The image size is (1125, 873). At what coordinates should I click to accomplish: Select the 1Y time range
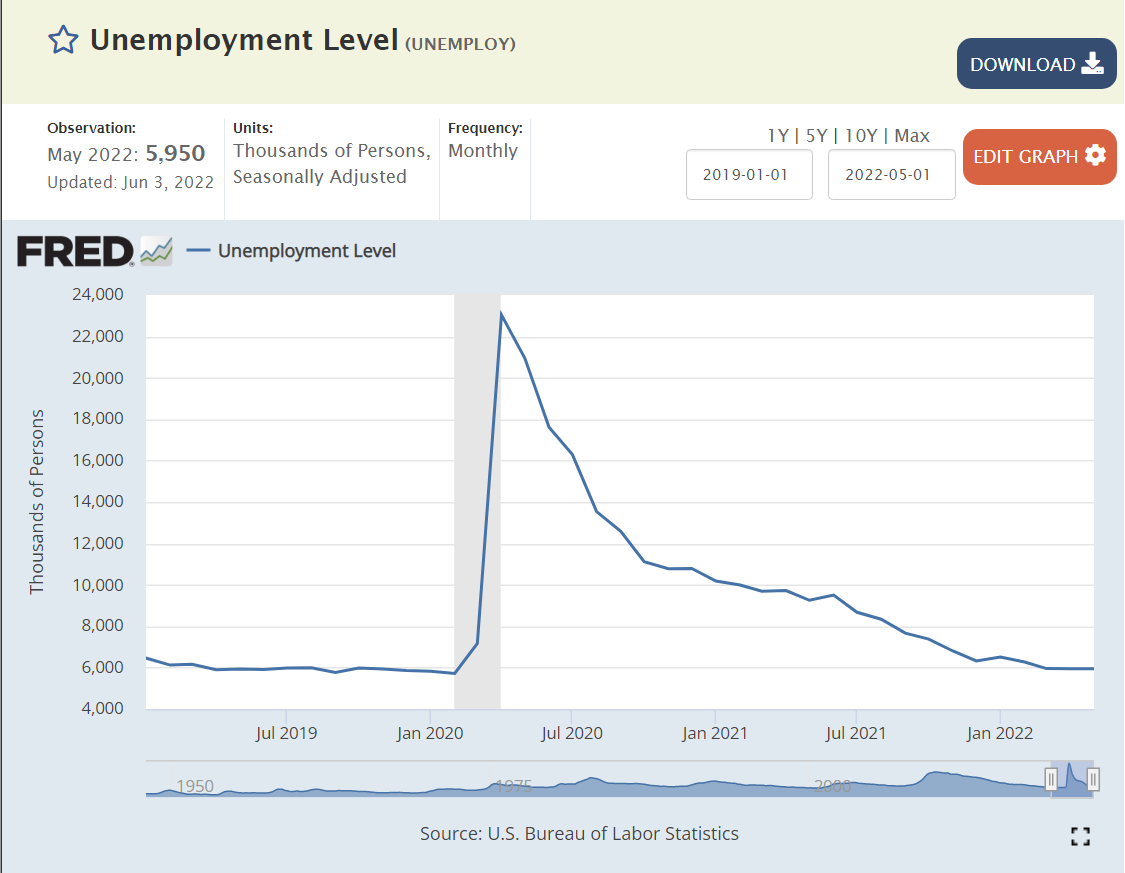tap(777, 136)
